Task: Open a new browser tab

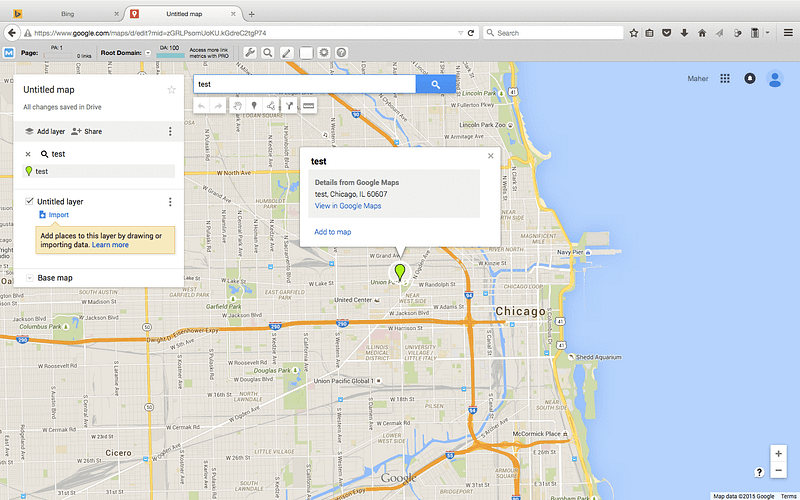Action: tap(252, 14)
